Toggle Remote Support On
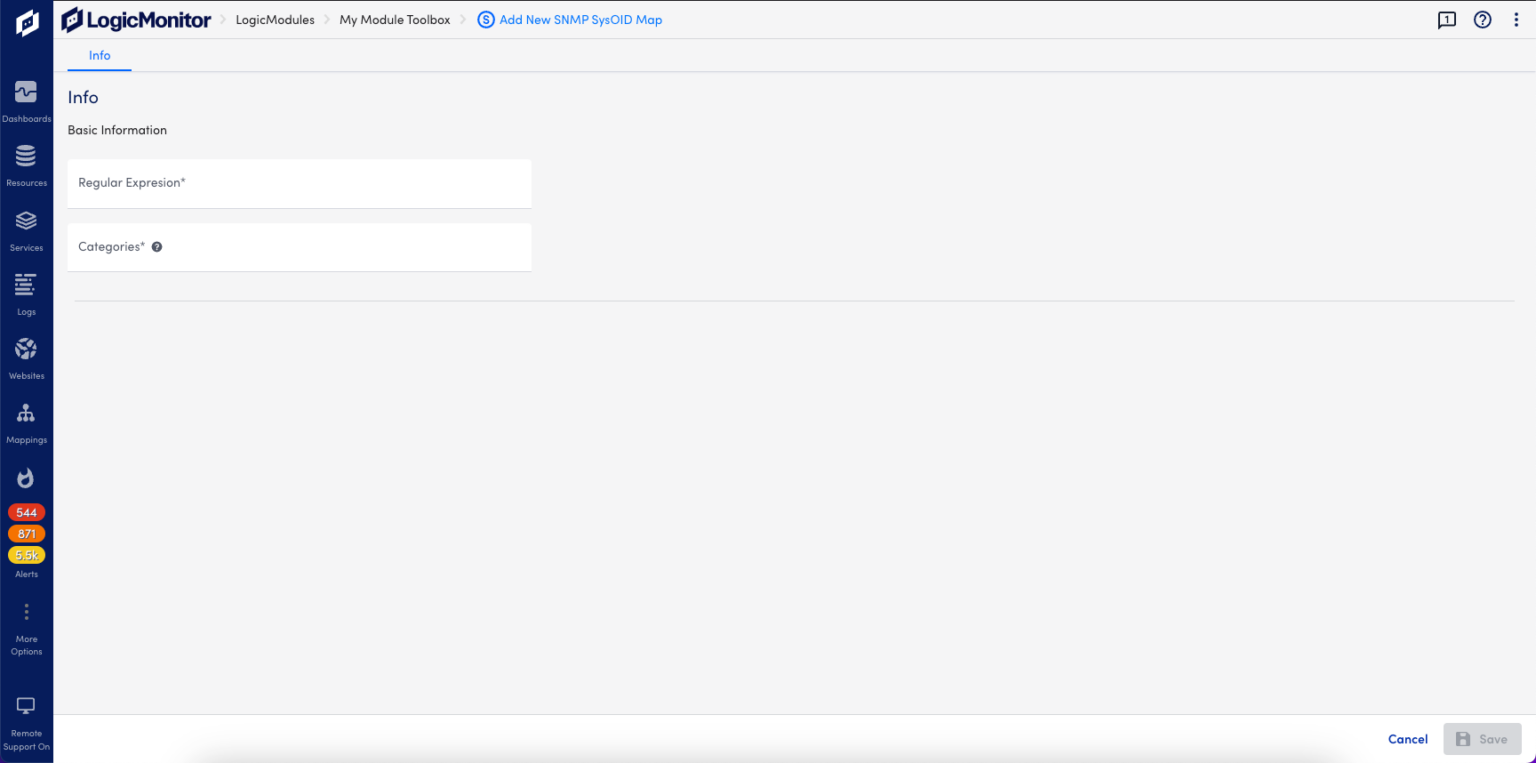Screen dimensions: 1536x763 [26, 707]
